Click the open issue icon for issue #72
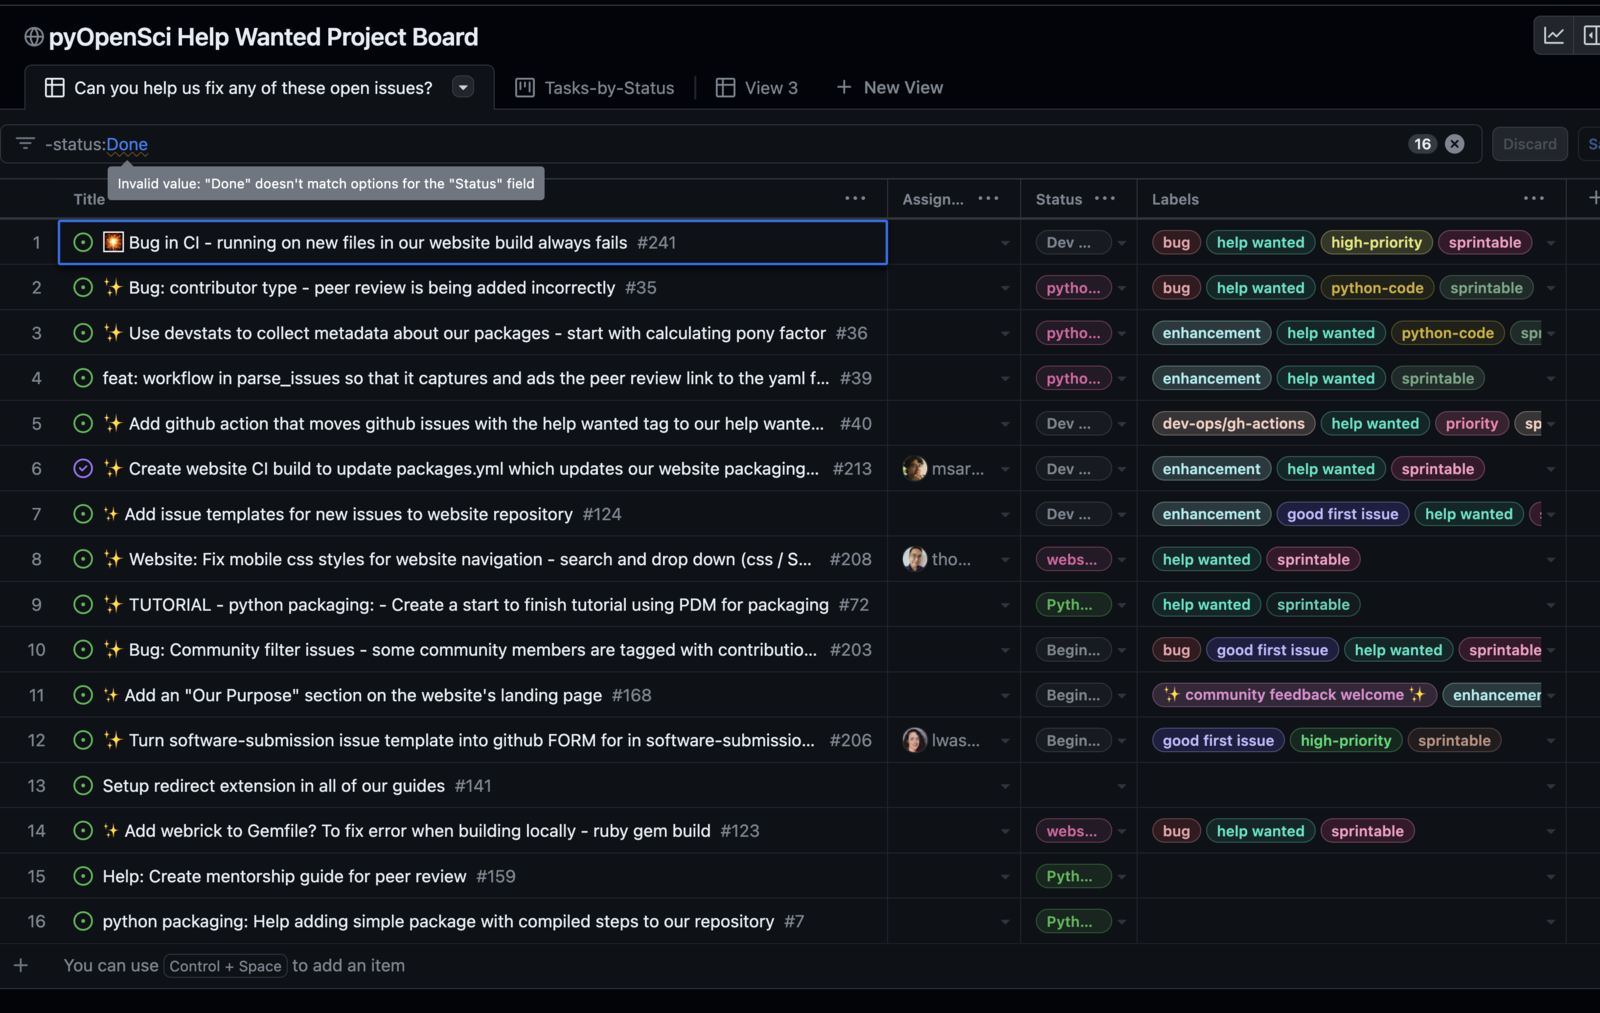Image resolution: width=1600 pixels, height=1013 pixels. [84, 604]
